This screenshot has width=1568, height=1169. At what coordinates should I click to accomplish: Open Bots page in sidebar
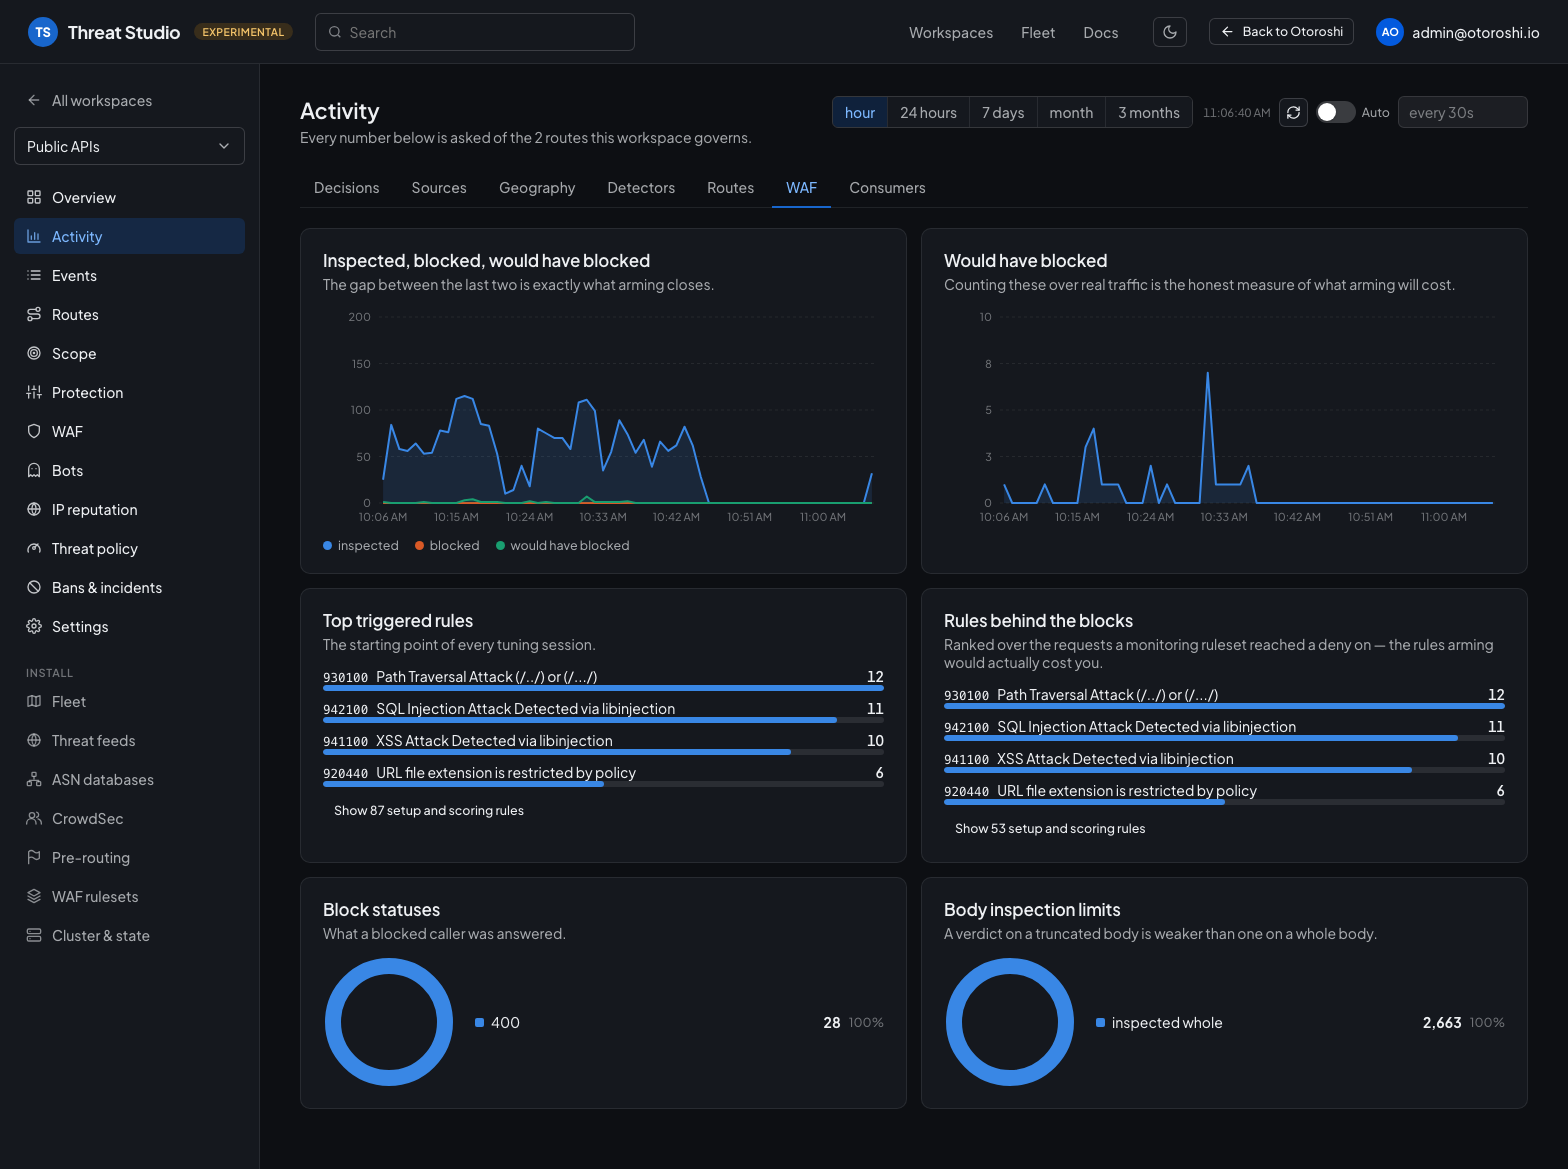pyautogui.click(x=129, y=470)
